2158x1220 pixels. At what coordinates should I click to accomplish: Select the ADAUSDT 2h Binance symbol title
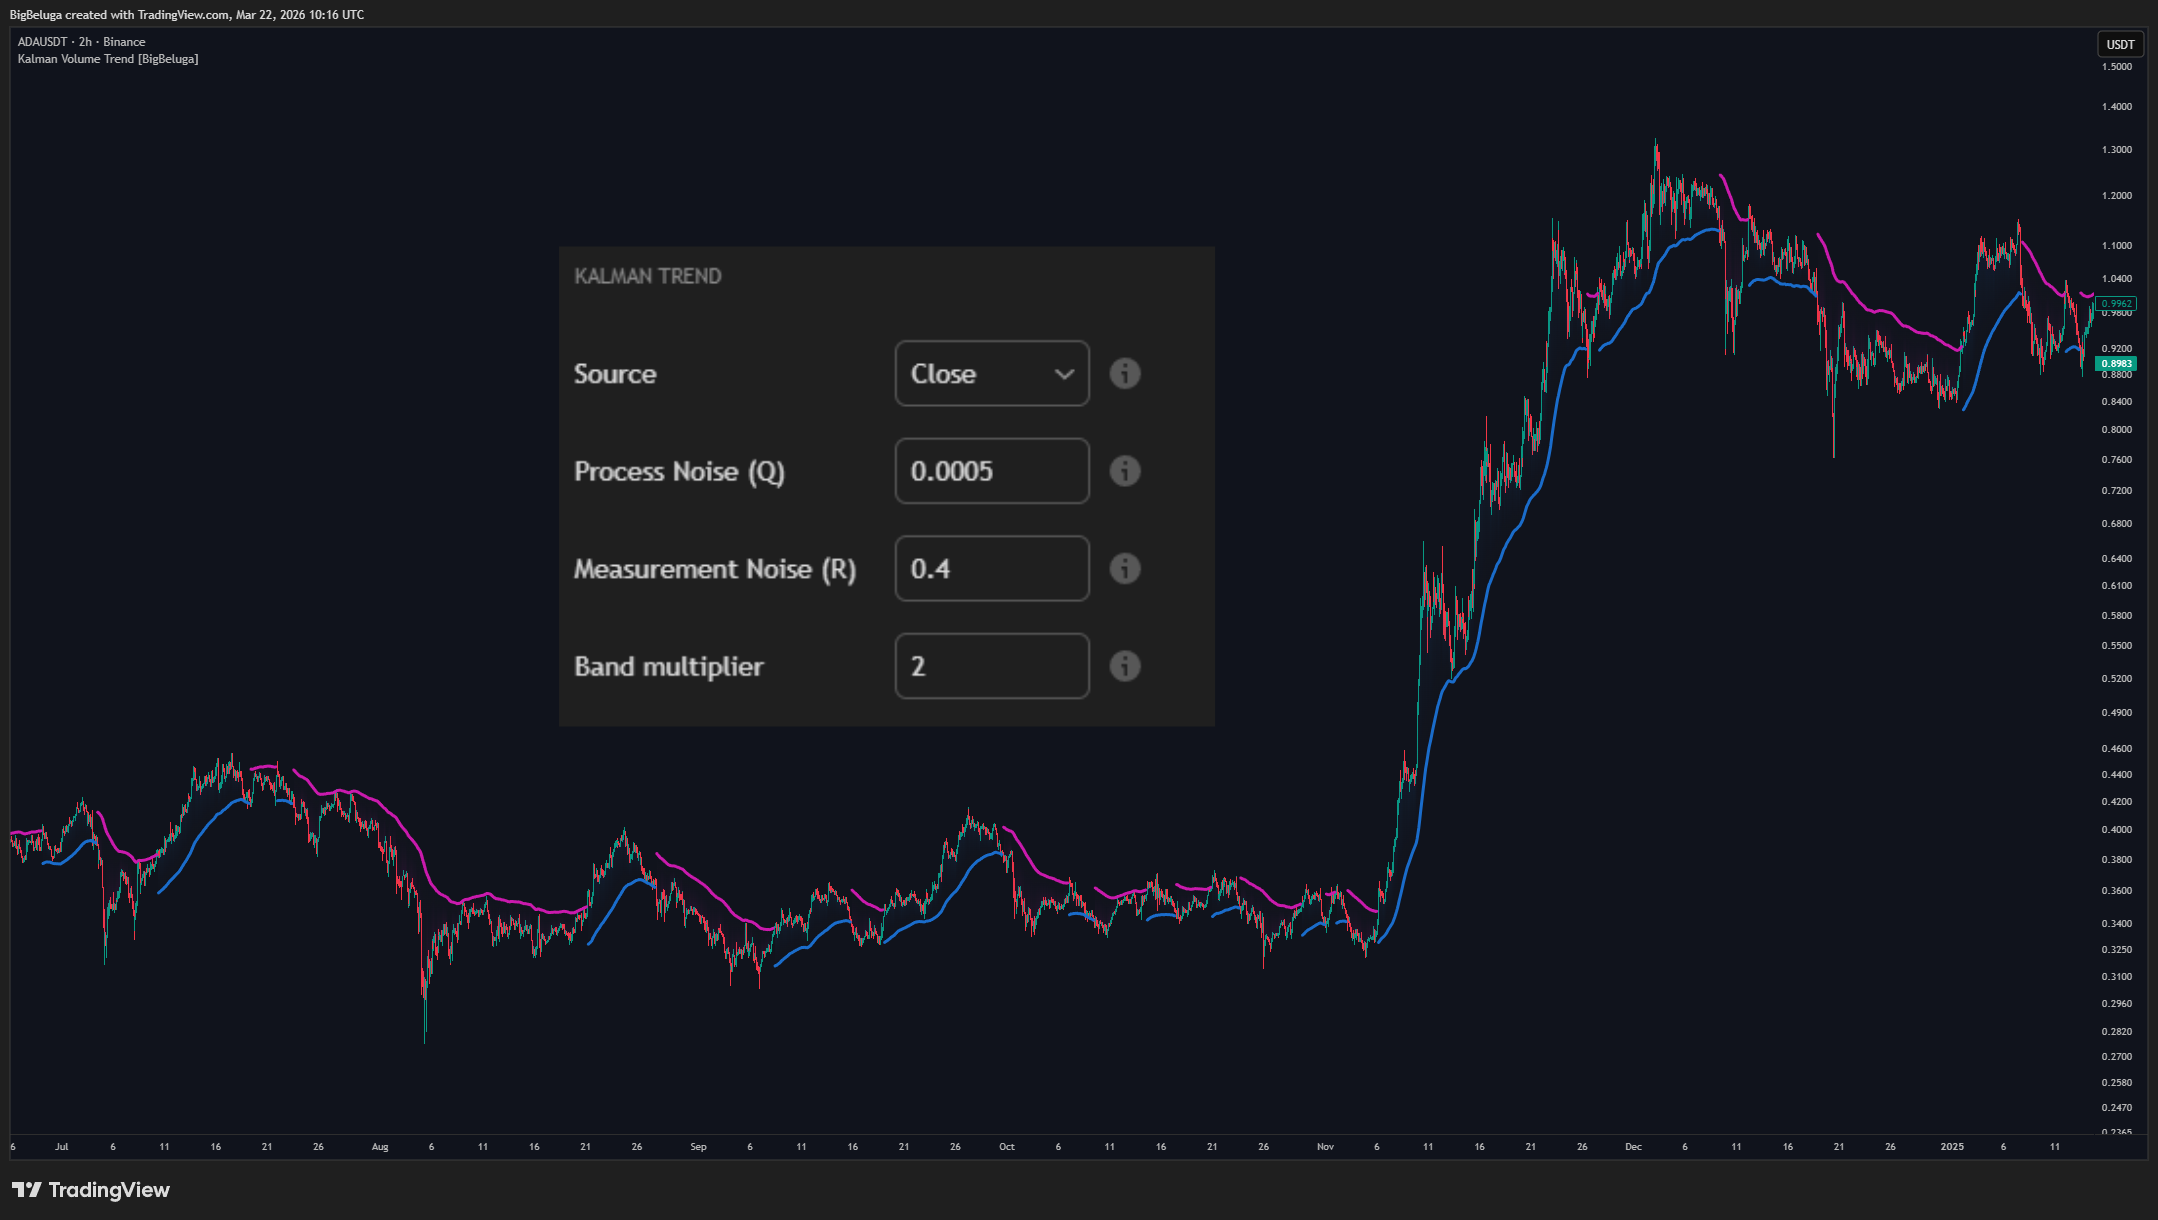tap(81, 42)
